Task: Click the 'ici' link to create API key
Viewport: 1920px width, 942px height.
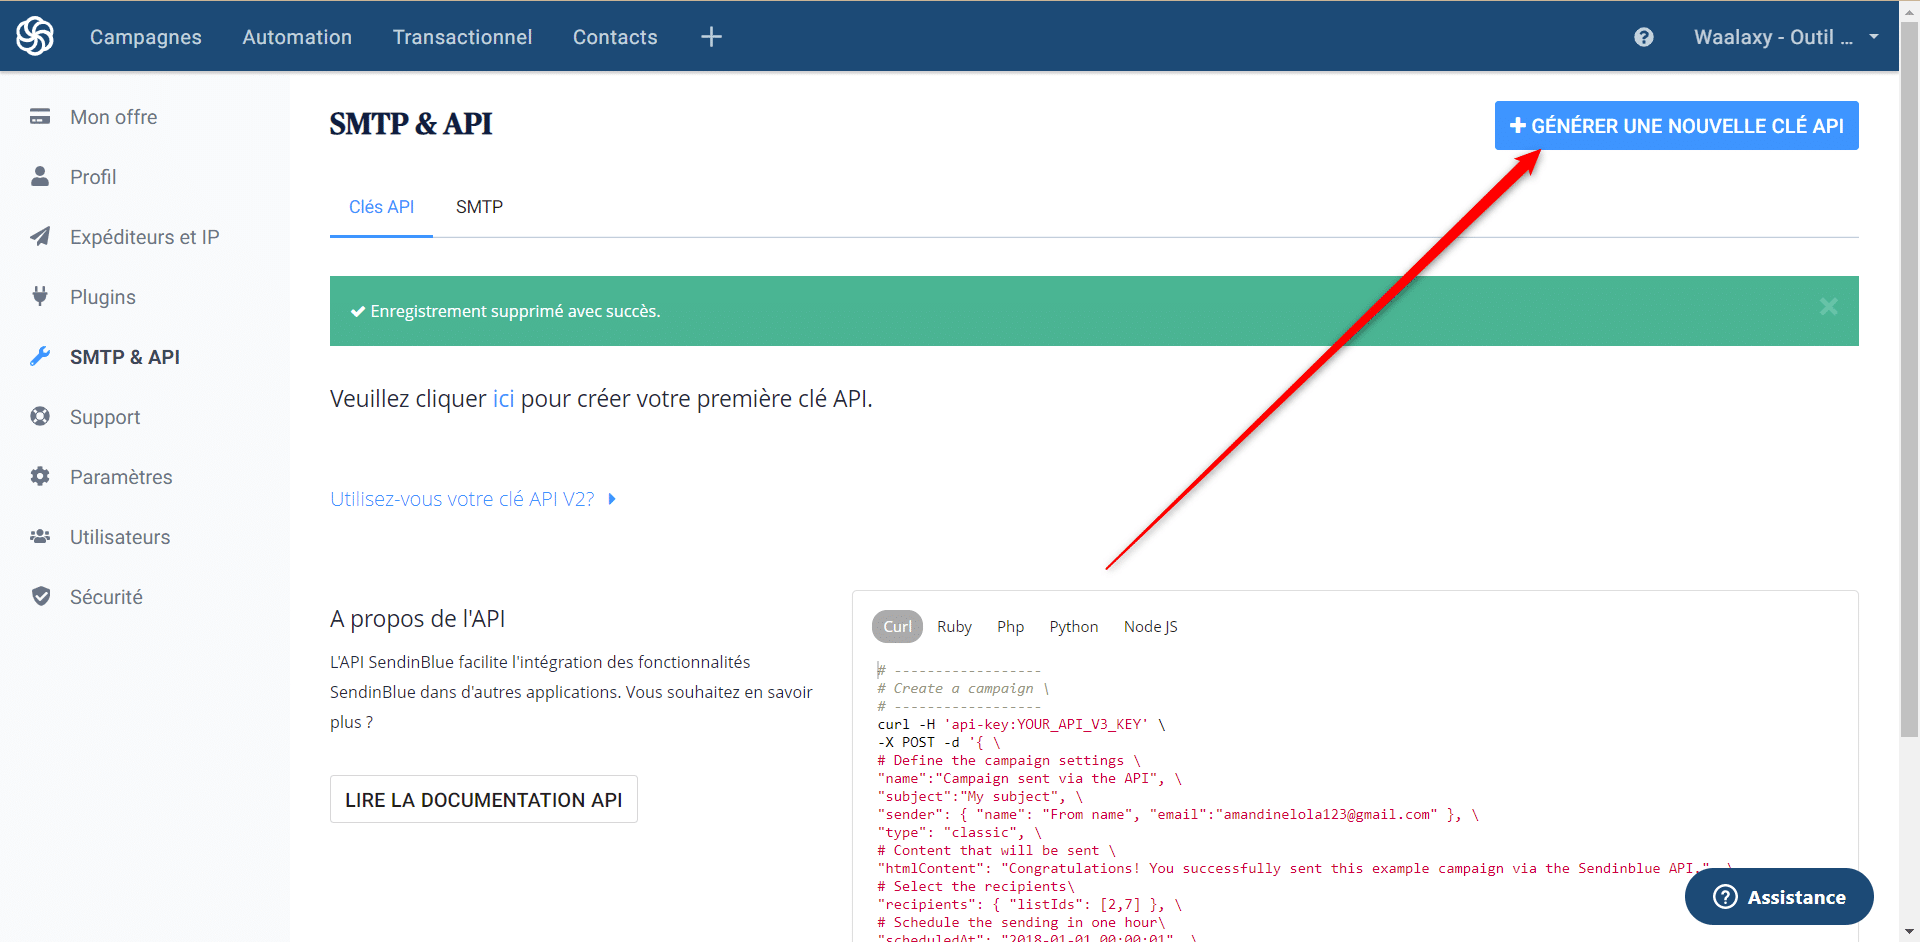Action: coord(503,399)
